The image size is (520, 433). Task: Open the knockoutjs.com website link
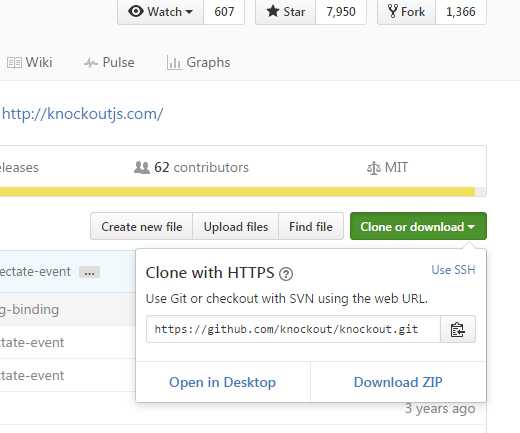82,114
